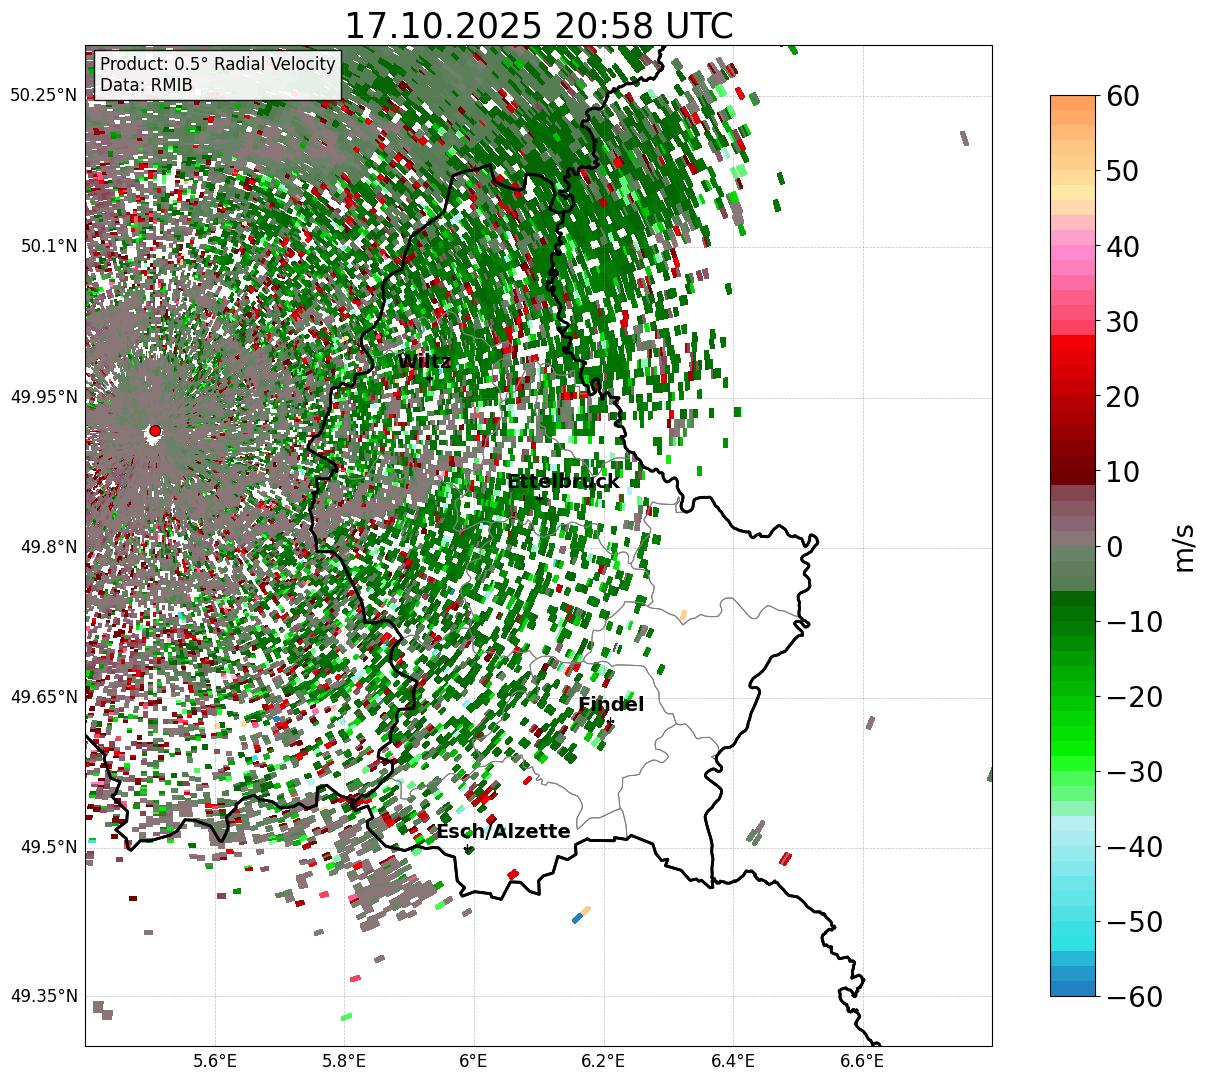This screenshot has width=1207, height=1081.
Task: Click the colorbar value −60
Action: click(1134, 997)
